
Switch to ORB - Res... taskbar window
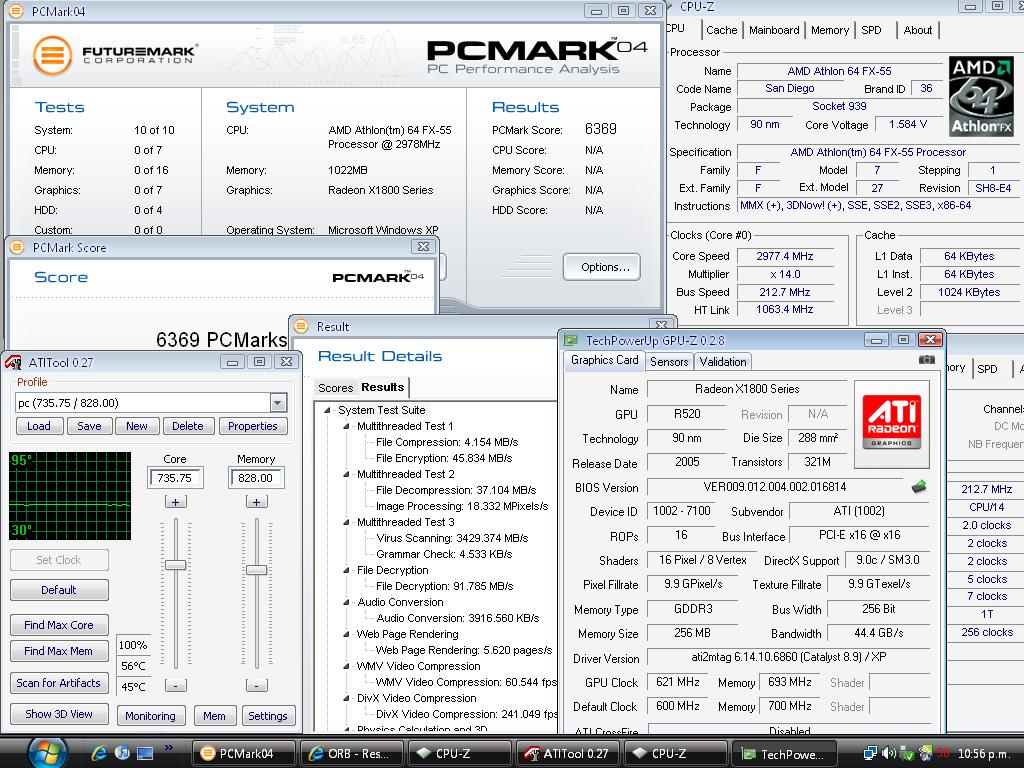[x=352, y=754]
